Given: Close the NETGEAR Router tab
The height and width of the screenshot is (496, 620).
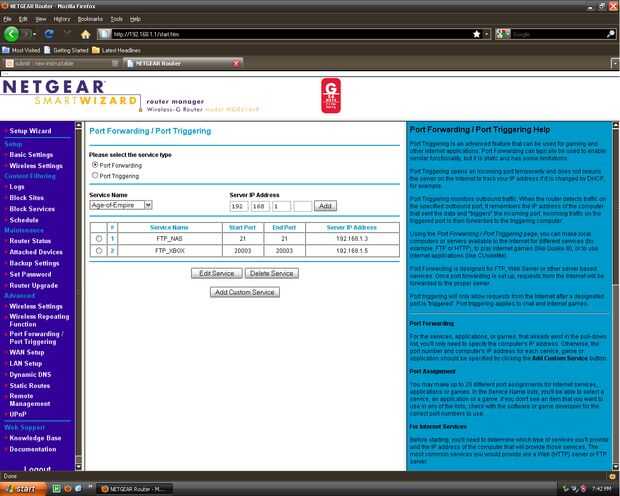Looking at the screenshot, I should point(236,63).
